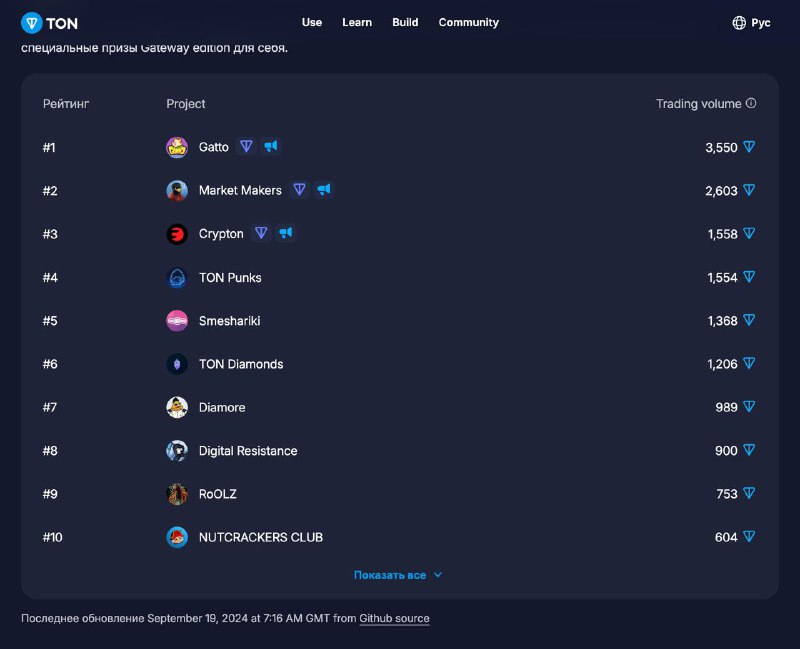Click TON icon next to 3,550 volume
Viewport: 800px width, 649px height.
(x=749, y=147)
